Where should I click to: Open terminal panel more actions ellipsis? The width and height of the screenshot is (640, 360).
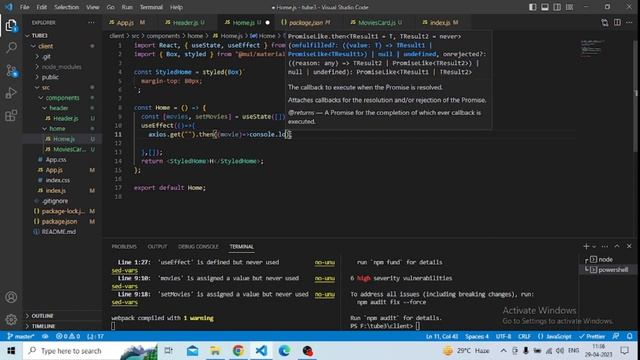click(x=604, y=246)
